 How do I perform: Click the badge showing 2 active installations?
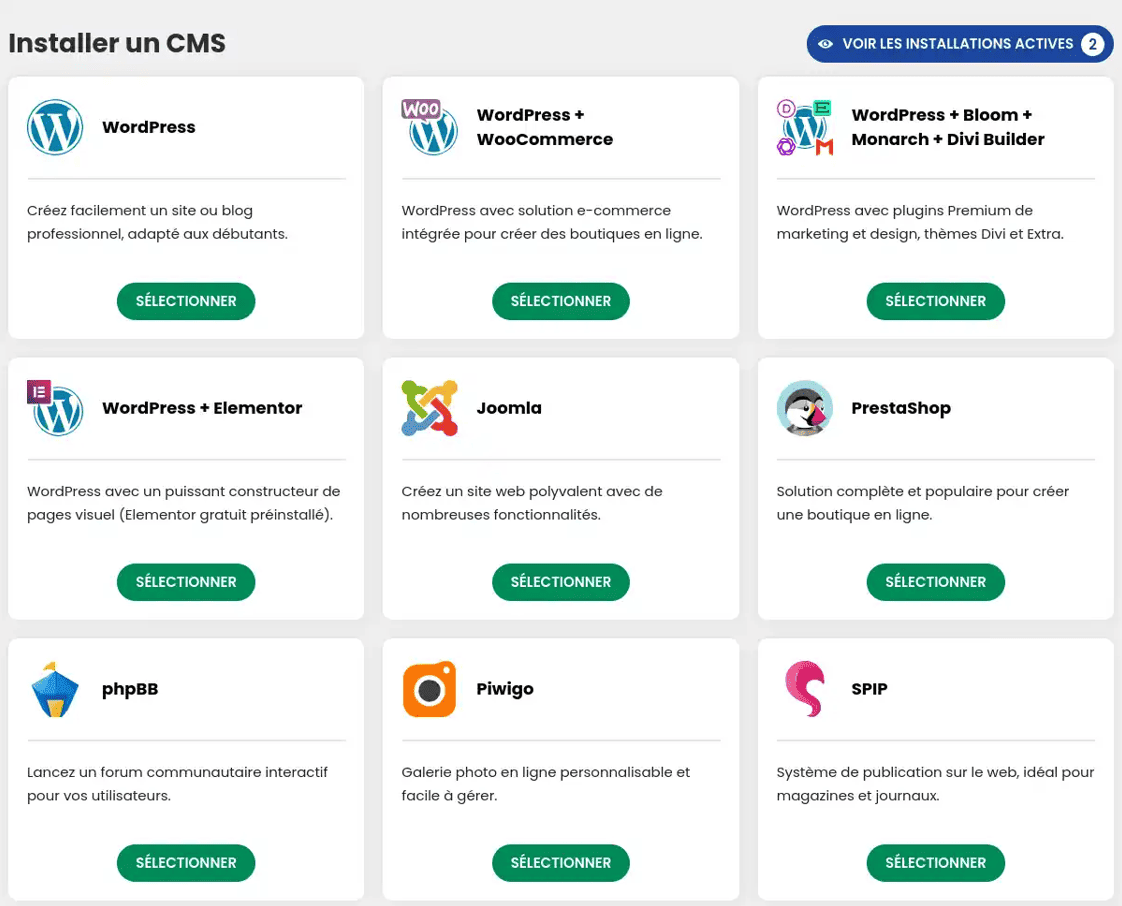[x=1092, y=44]
